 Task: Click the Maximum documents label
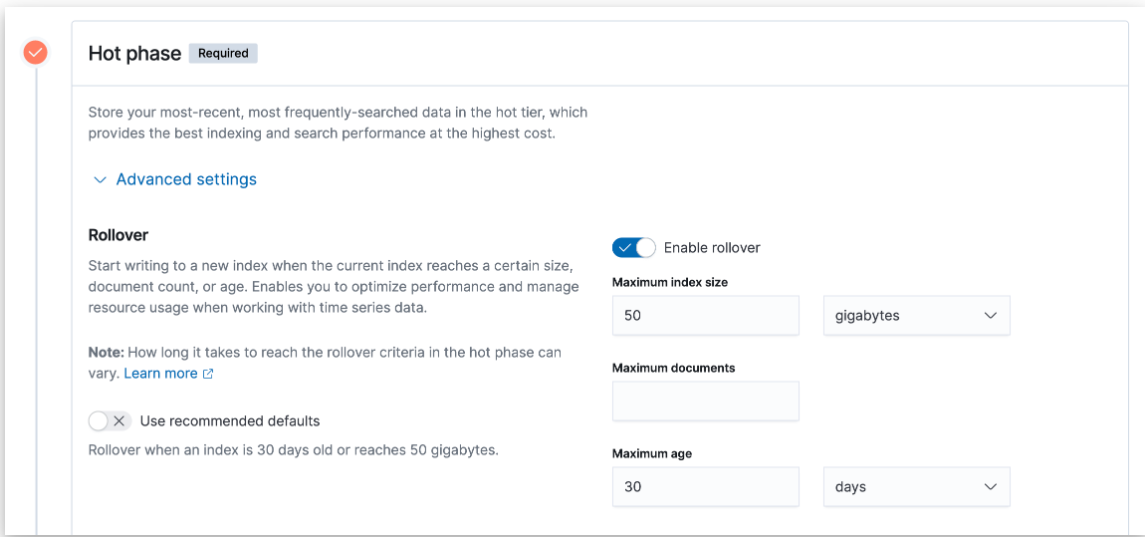[x=673, y=368]
